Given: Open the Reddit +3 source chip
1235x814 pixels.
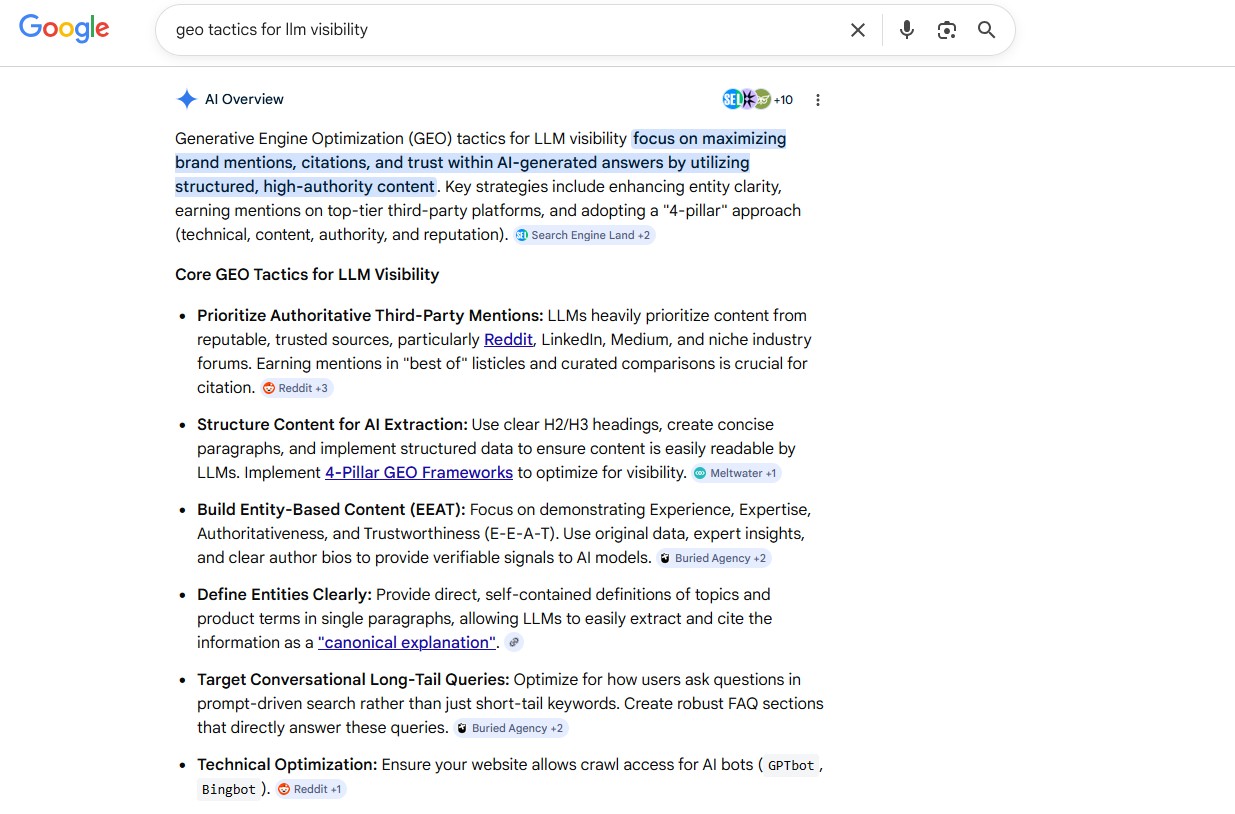Looking at the screenshot, I should pos(296,388).
